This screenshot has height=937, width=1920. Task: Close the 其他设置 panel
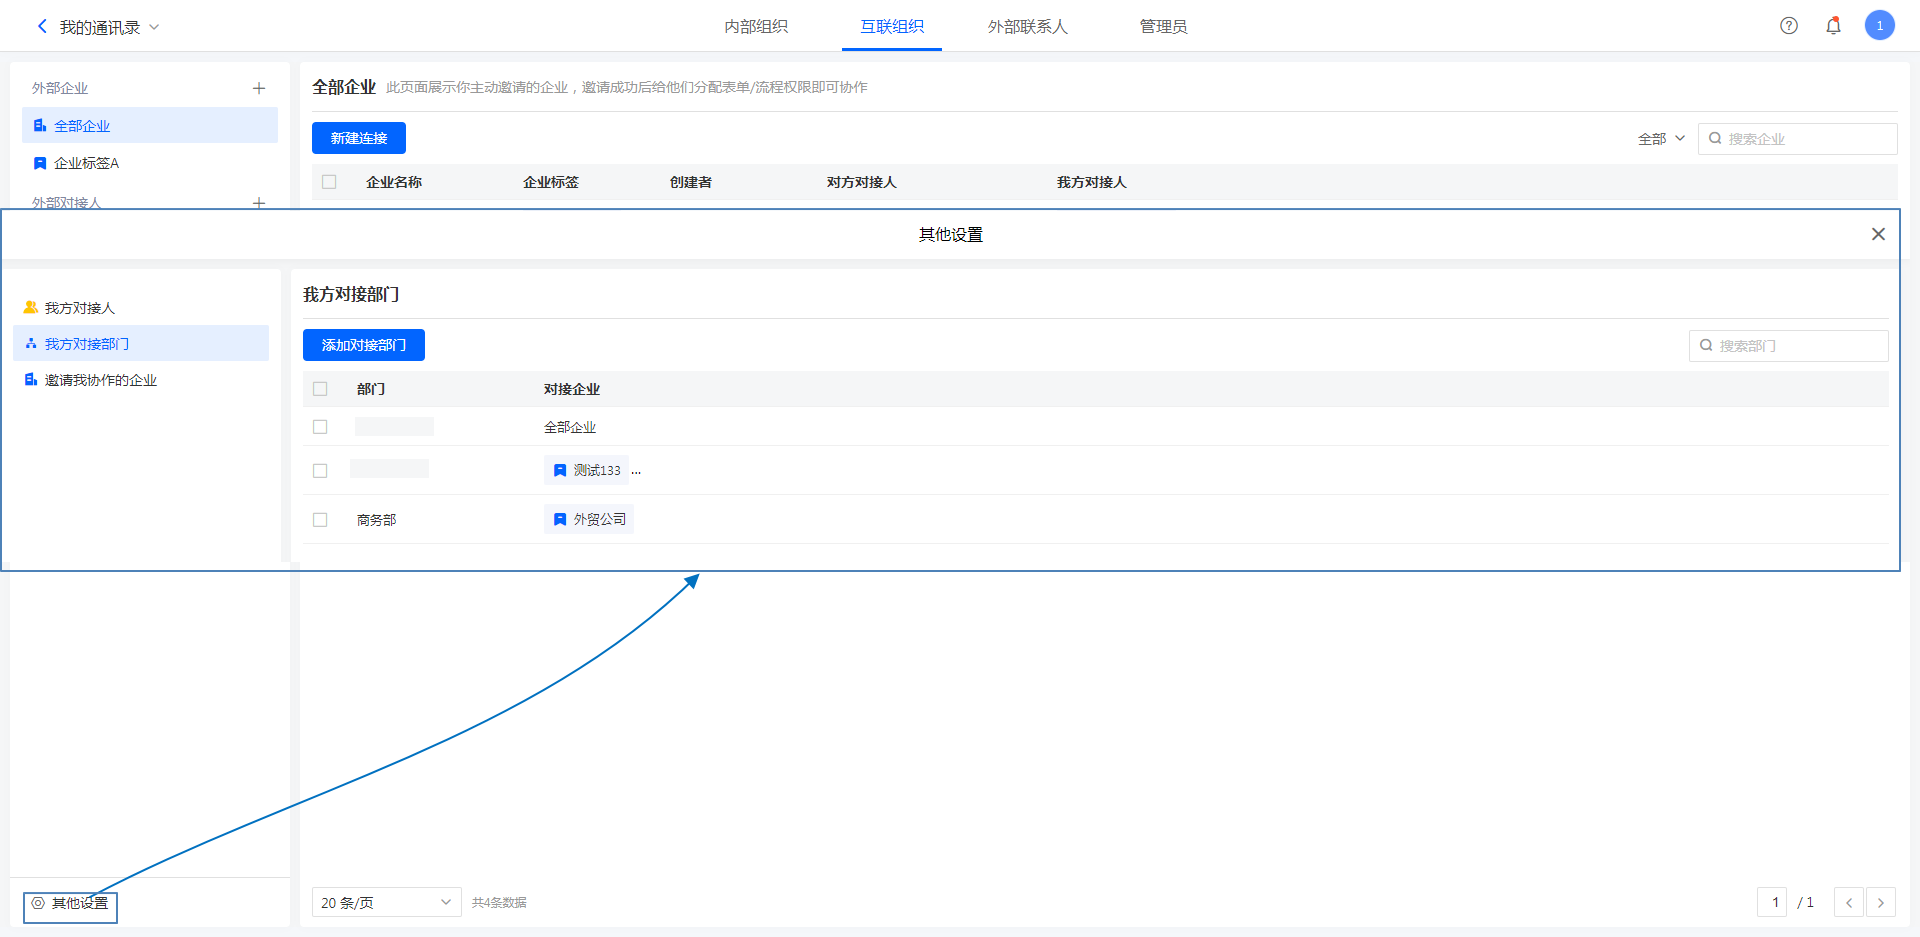point(1878,234)
